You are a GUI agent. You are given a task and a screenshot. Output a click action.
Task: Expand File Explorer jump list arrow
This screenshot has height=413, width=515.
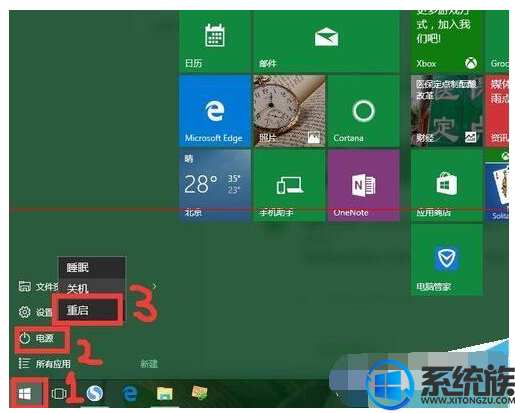tap(154, 286)
